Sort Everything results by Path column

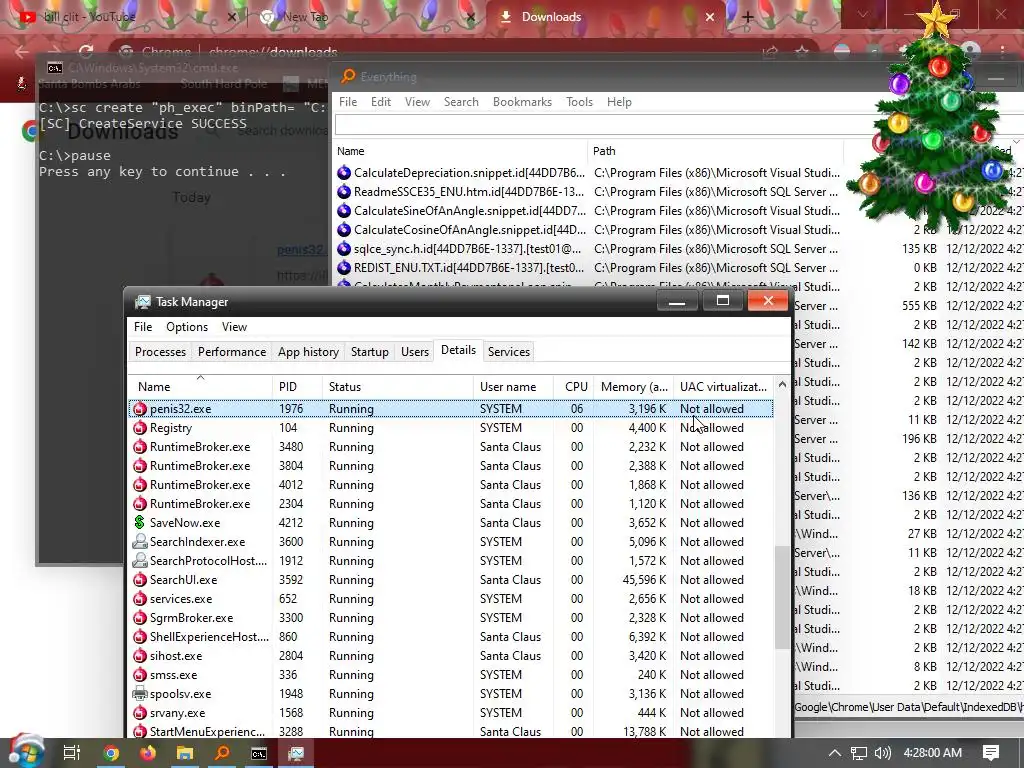tap(715, 151)
